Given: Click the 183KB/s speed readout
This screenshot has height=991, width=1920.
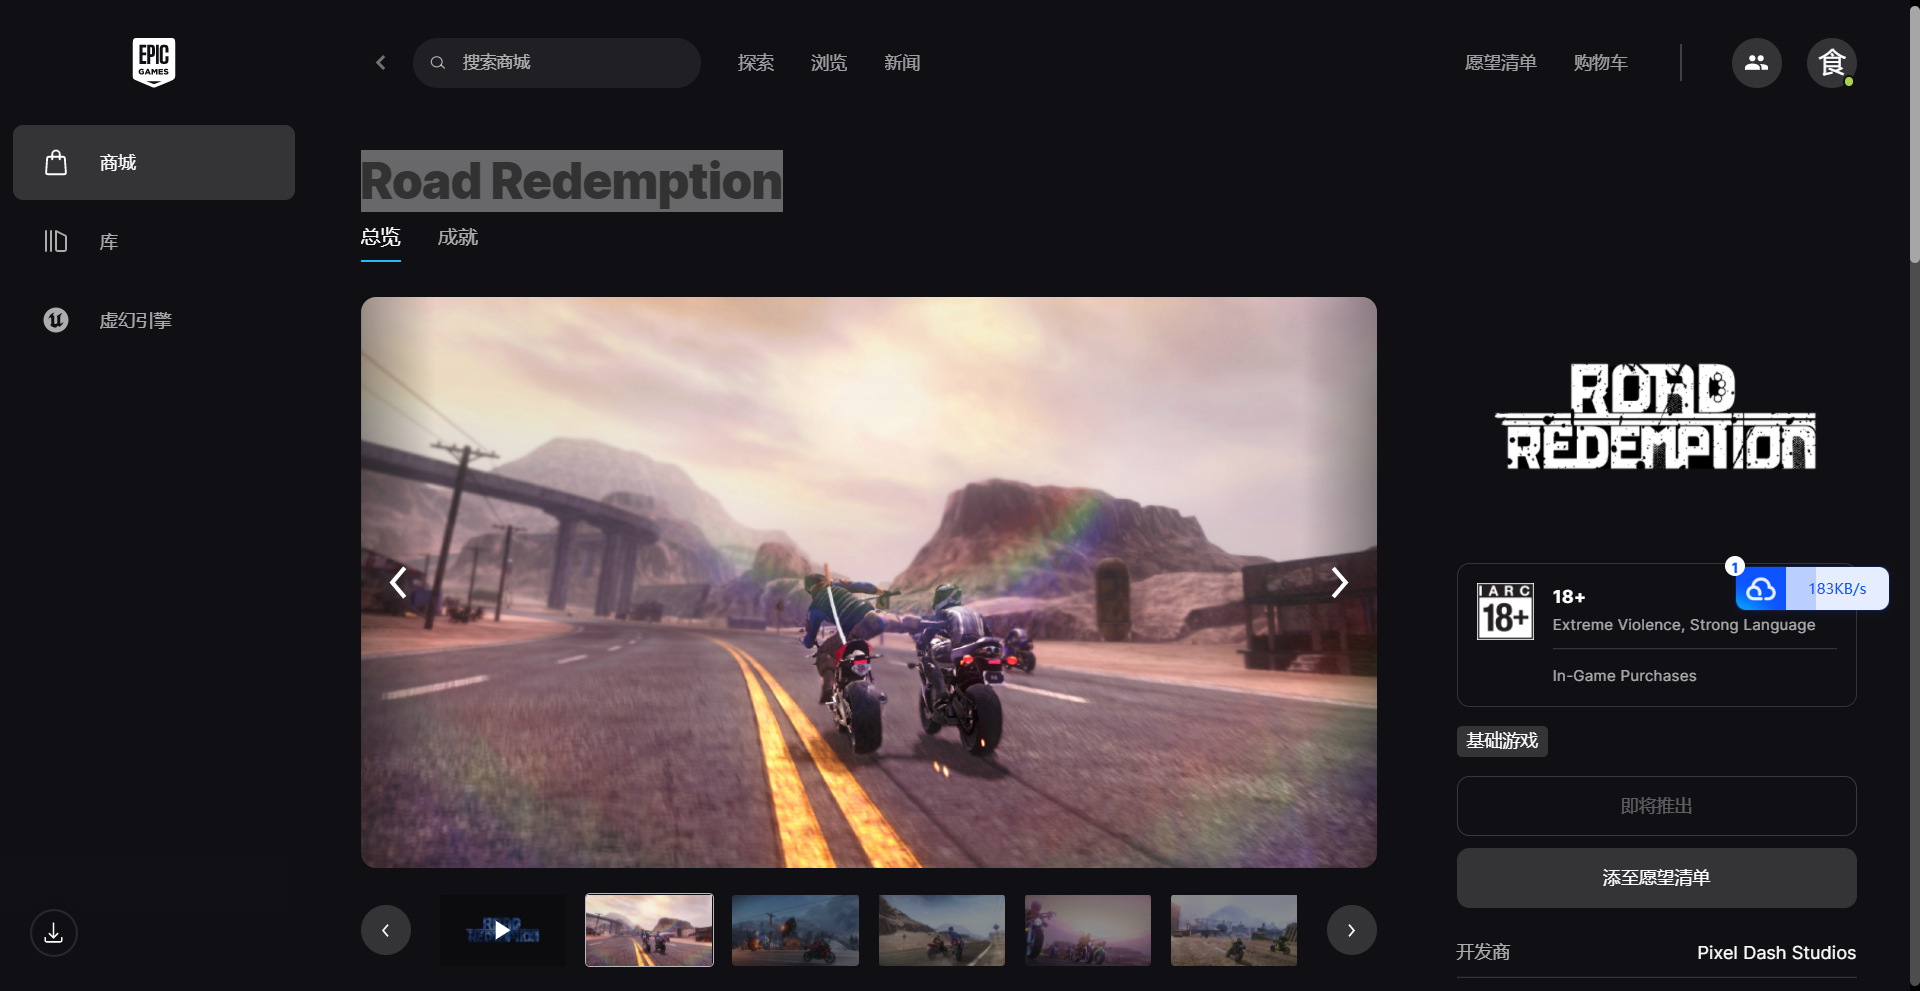Looking at the screenshot, I should 1837,589.
